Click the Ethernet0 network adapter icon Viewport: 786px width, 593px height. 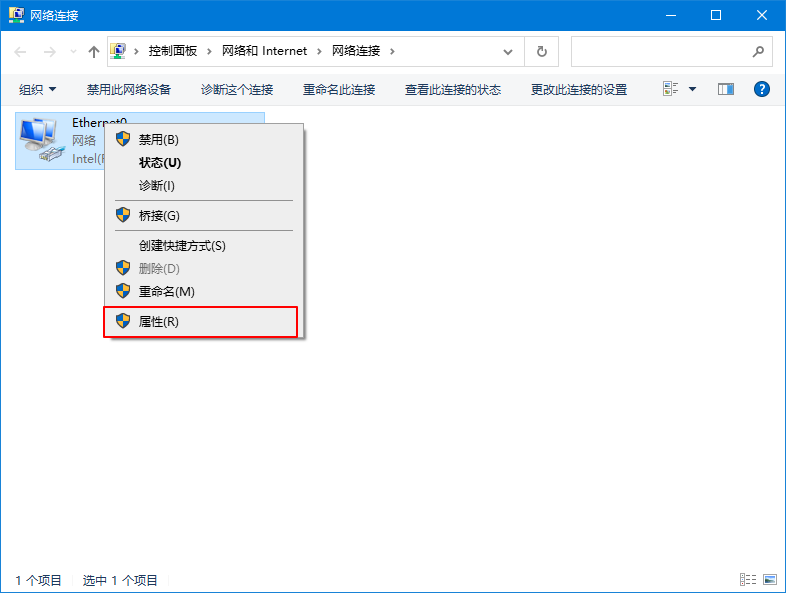click(40, 139)
